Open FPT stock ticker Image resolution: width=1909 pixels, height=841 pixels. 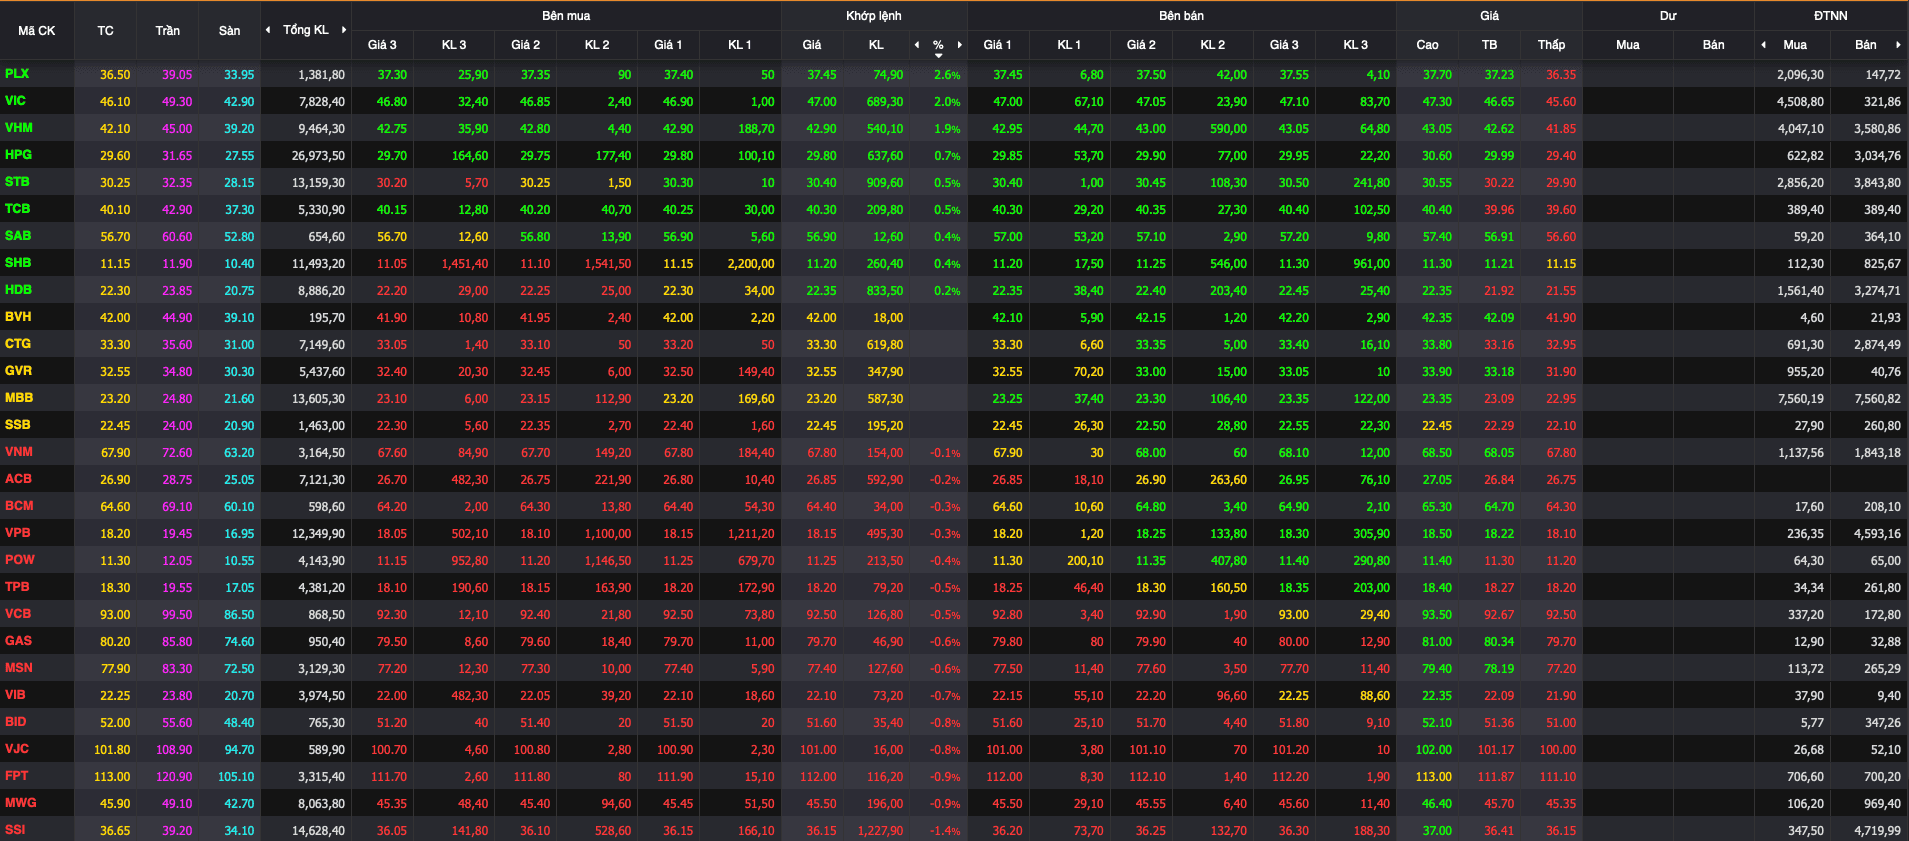[17, 776]
